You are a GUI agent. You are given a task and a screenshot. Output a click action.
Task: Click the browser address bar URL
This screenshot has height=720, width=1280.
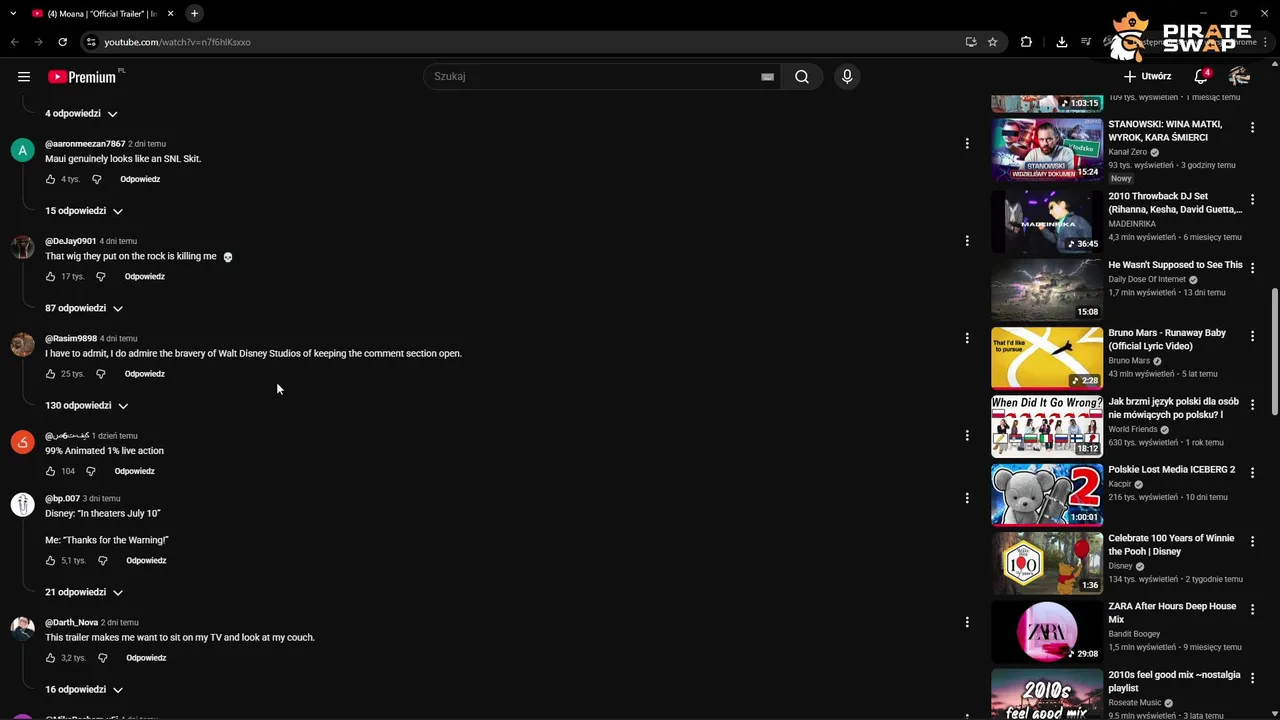(177, 42)
